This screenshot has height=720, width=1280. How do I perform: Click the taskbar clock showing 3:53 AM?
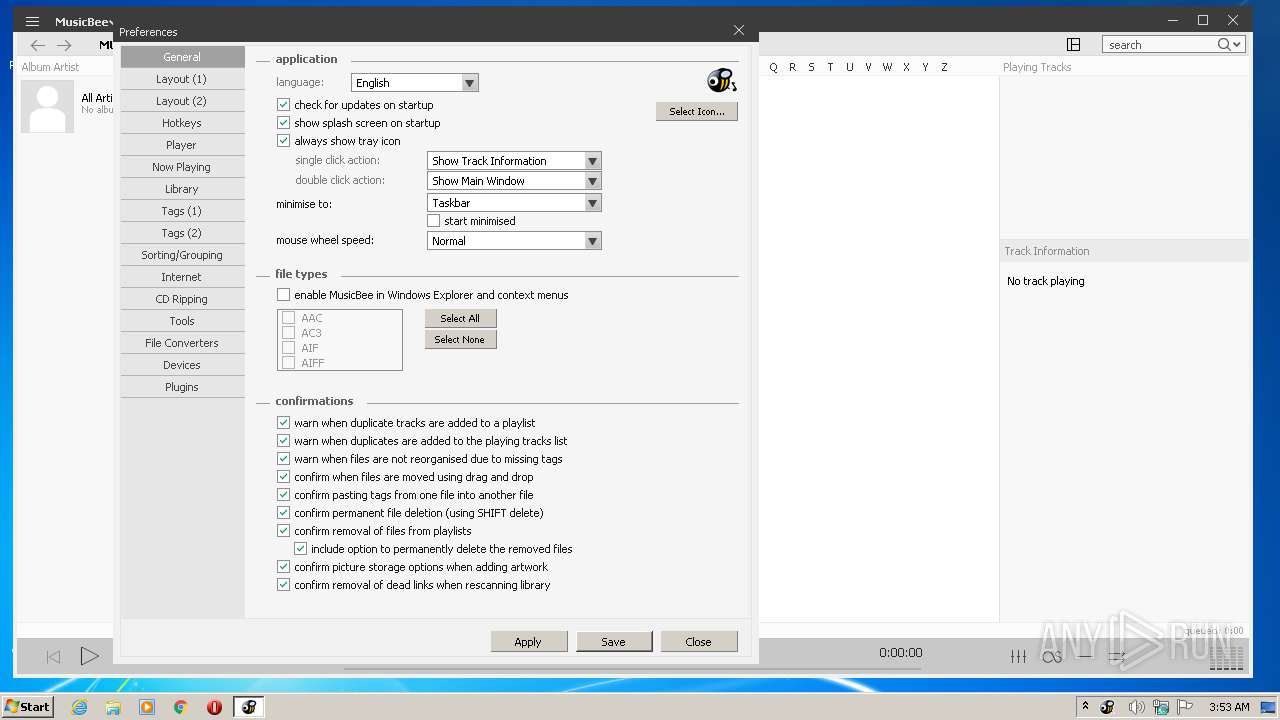pyautogui.click(x=1229, y=707)
